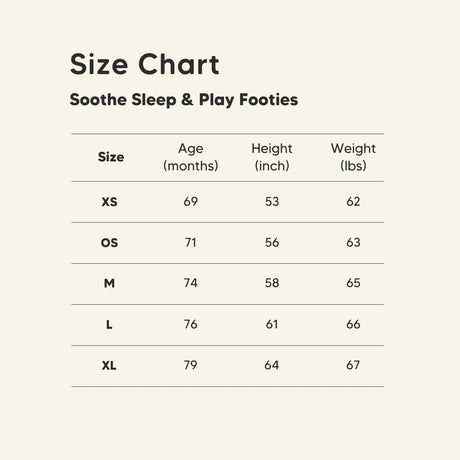Click the OS size row label

(109, 243)
